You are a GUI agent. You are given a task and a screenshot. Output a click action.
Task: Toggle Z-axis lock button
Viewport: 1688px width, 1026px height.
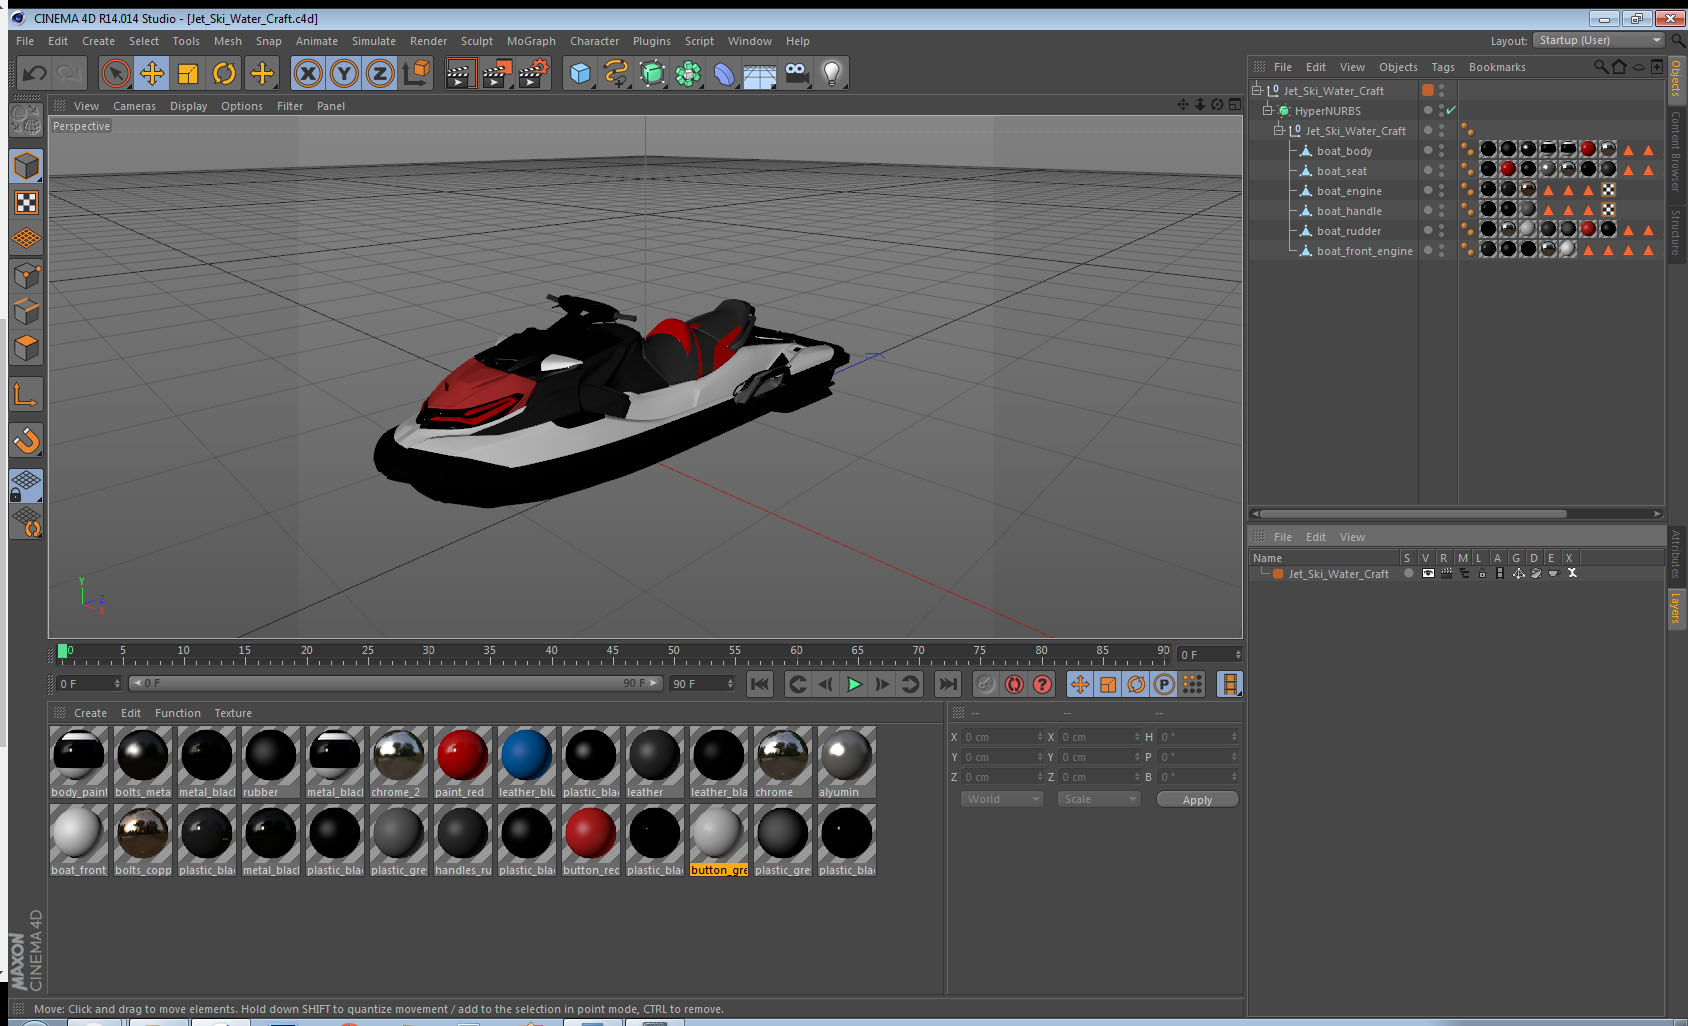pyautogui.click(x=380, y=73)
